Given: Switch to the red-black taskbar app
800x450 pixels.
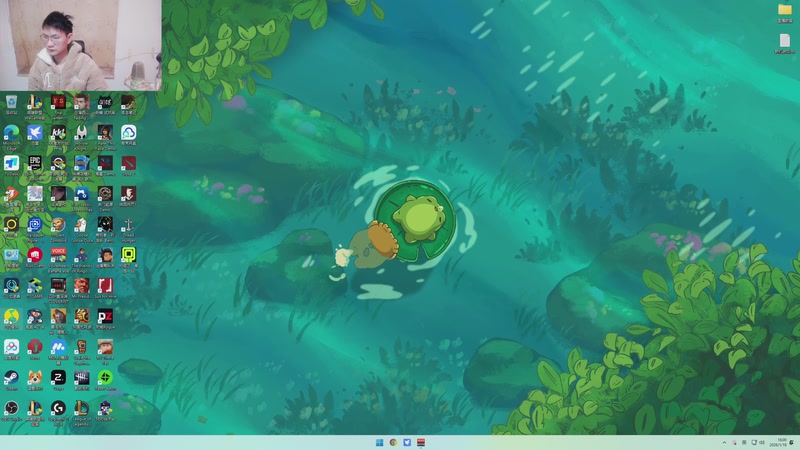Looking at the screenshot, I should click(x=421, y=442).
